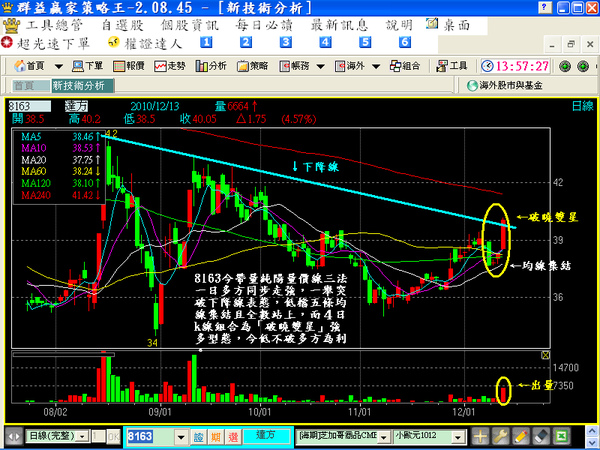Close the volume sub-chart panel
This screenshot has height=450, width=600.
point(545,355)
